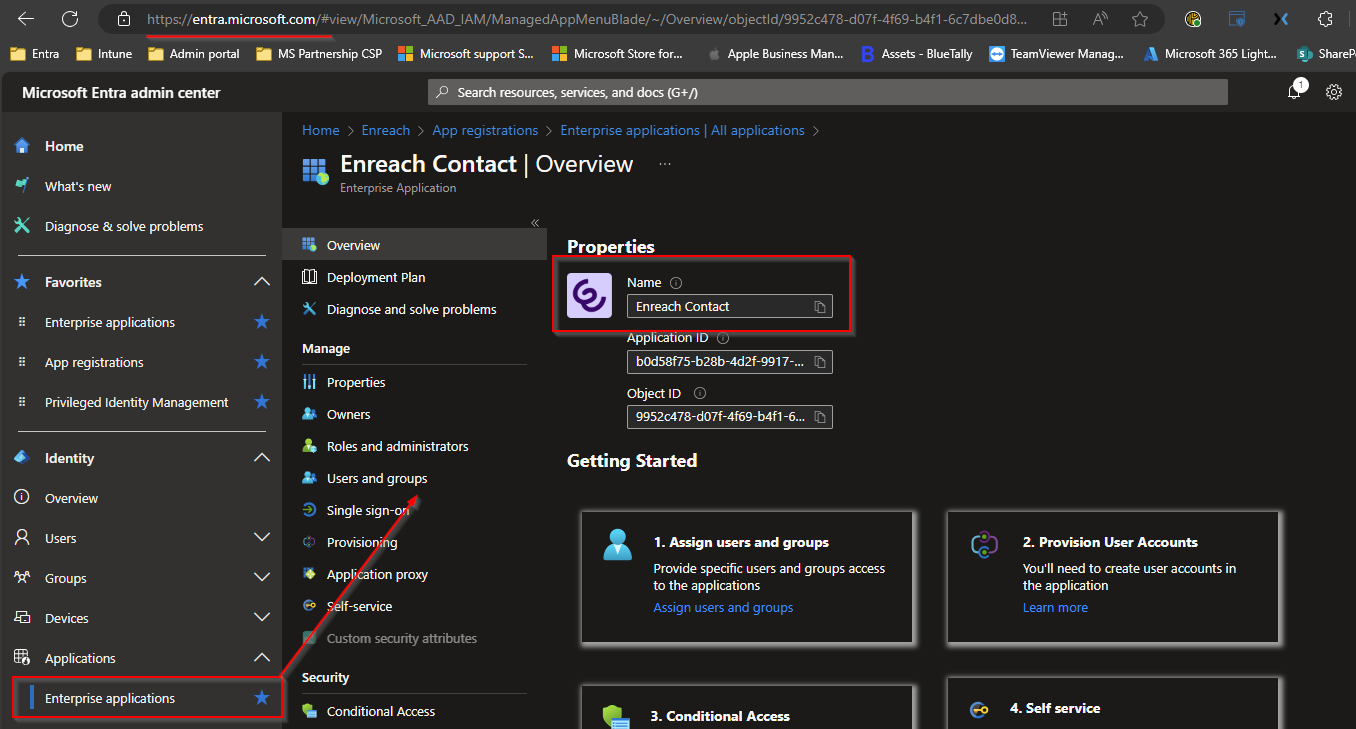
Task: Unfavorite Enterprise applications in the Favorites list
Action: click(262, 322)
